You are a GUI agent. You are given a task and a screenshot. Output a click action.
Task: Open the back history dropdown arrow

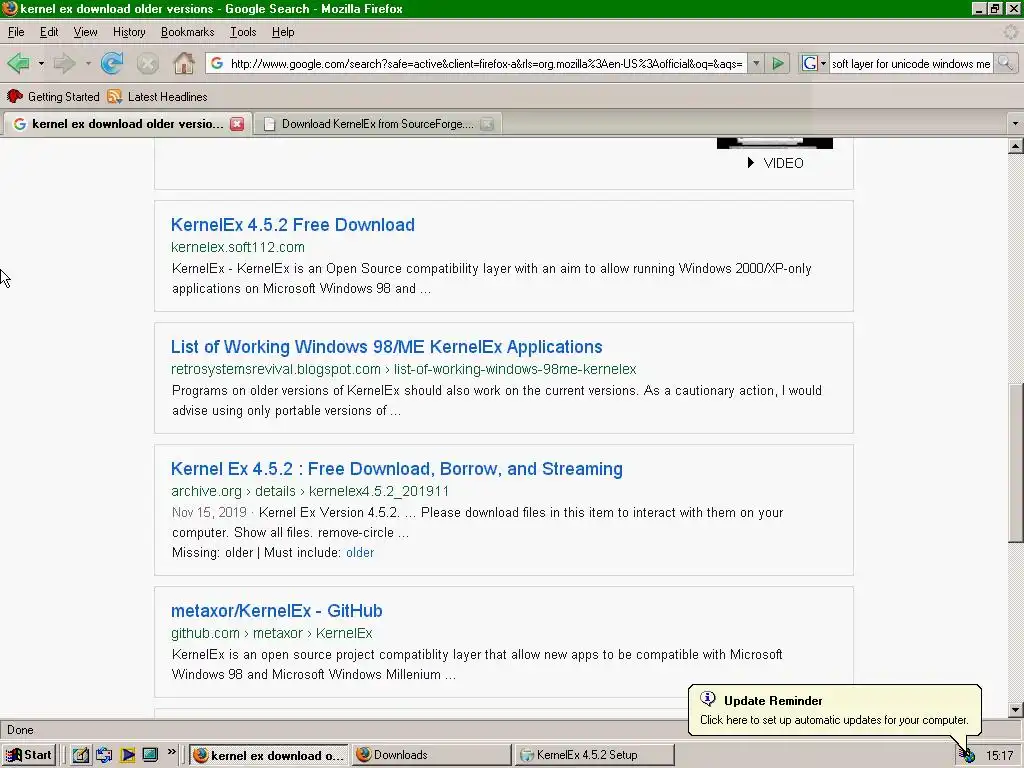[40, 63]
